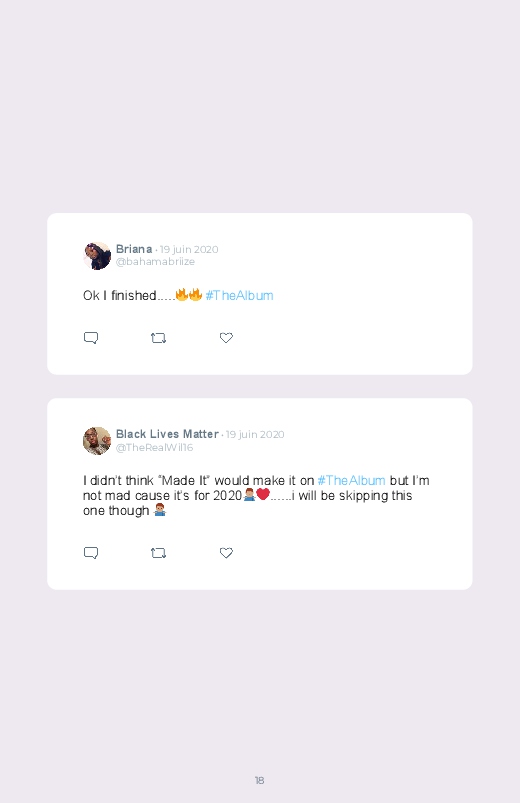The image size is (520, 803).
Task: Open #TheAlbum hashtag in Briana's tweet
Action: (x=239, y=295)
